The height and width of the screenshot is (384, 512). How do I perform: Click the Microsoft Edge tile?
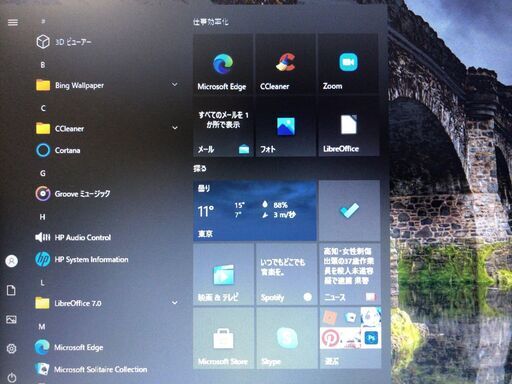pos(223,63)
